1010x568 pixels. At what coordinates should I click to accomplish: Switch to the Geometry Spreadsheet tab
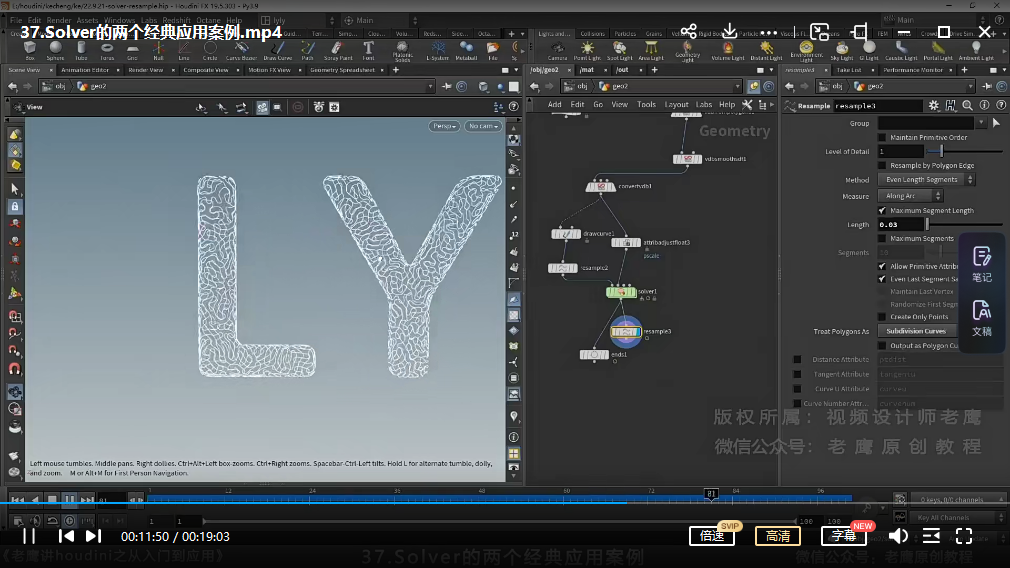pyautogui.click(x=342, y=70)
